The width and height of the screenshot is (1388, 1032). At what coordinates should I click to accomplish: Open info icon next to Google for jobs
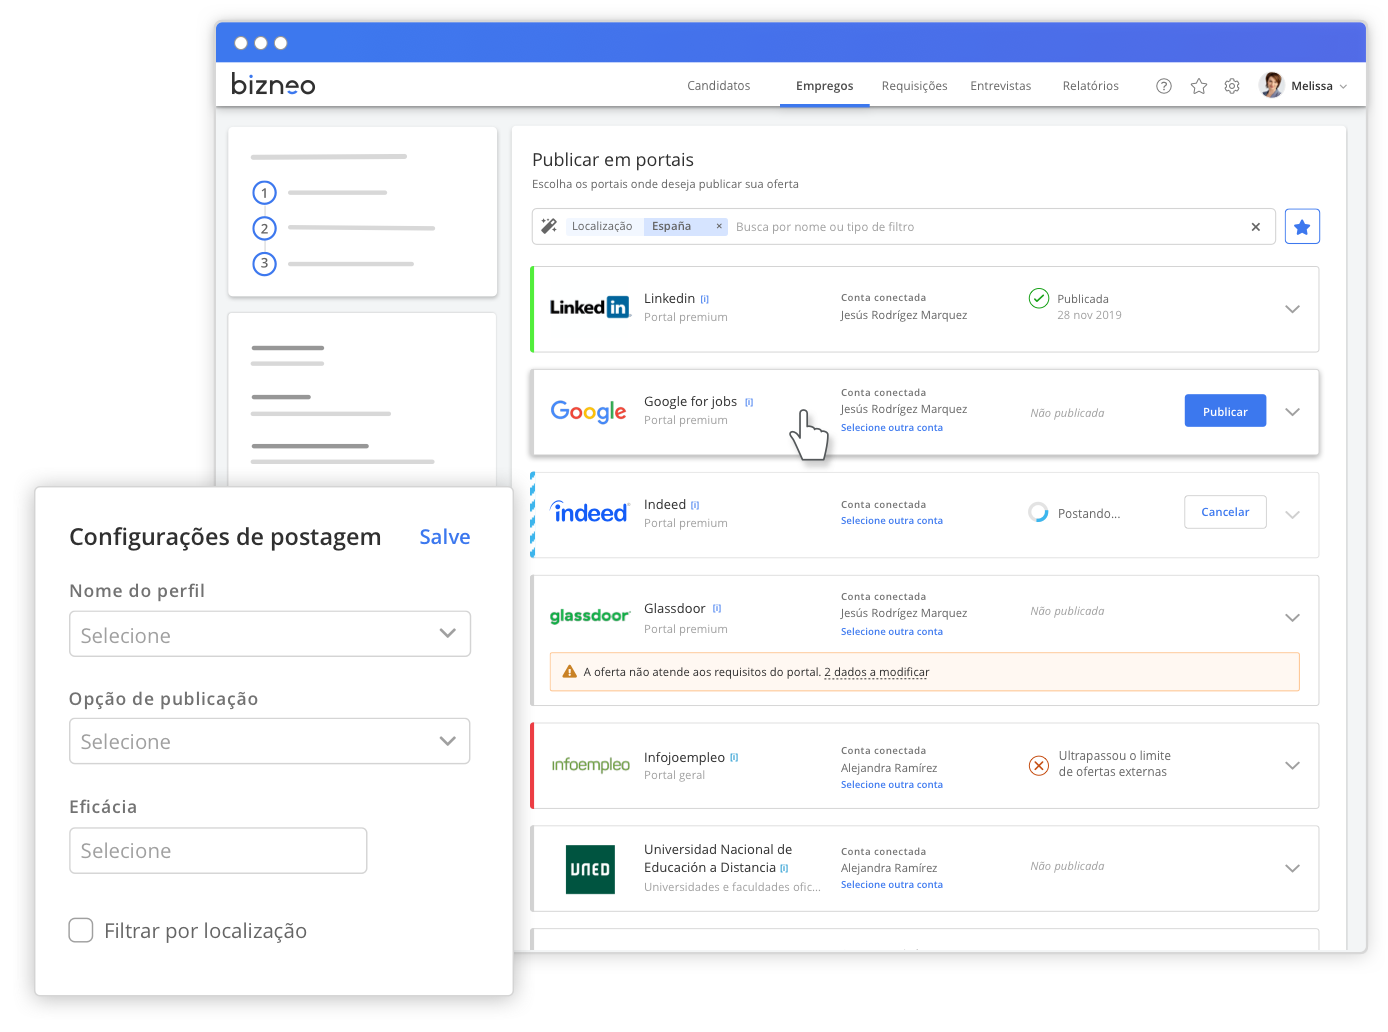click(x=749, y=402)
